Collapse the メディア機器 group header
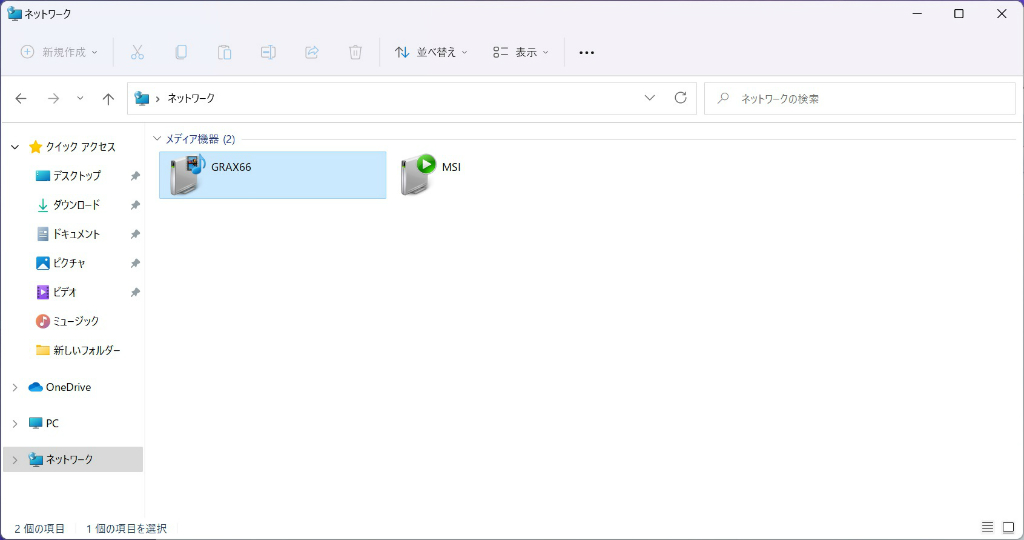 (x=157, y=138)
